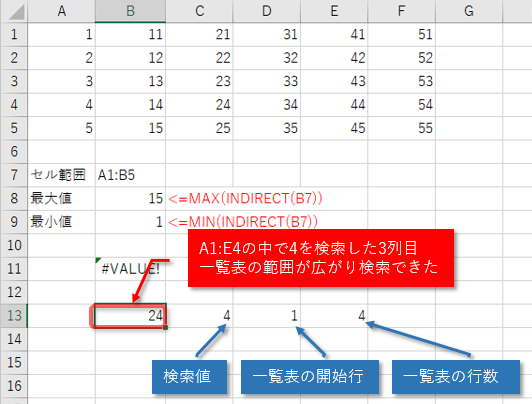Click cell C13 containing search value 4
The height and width of the screenshot is (404, 532).
click(x=199, y=315)
